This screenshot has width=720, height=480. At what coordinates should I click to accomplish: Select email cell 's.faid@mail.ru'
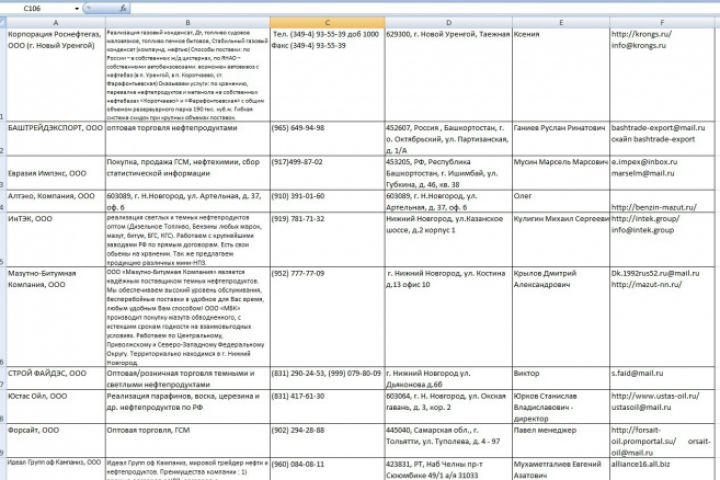point(662,378)
